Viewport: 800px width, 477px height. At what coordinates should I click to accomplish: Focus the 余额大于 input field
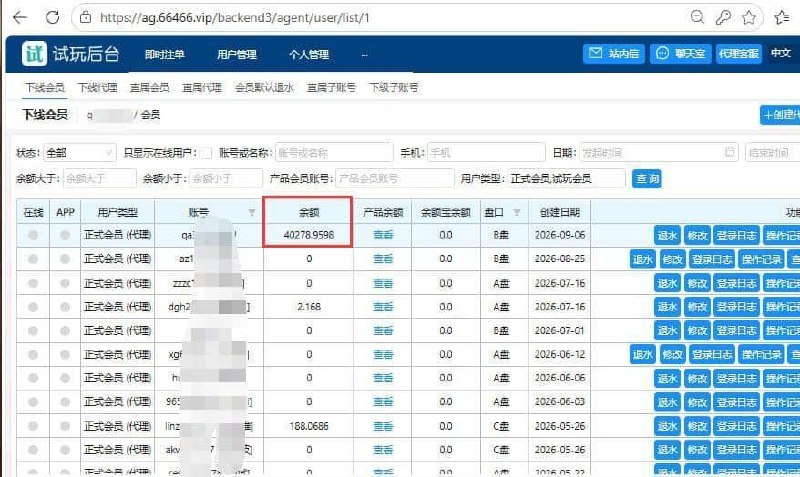99,179
